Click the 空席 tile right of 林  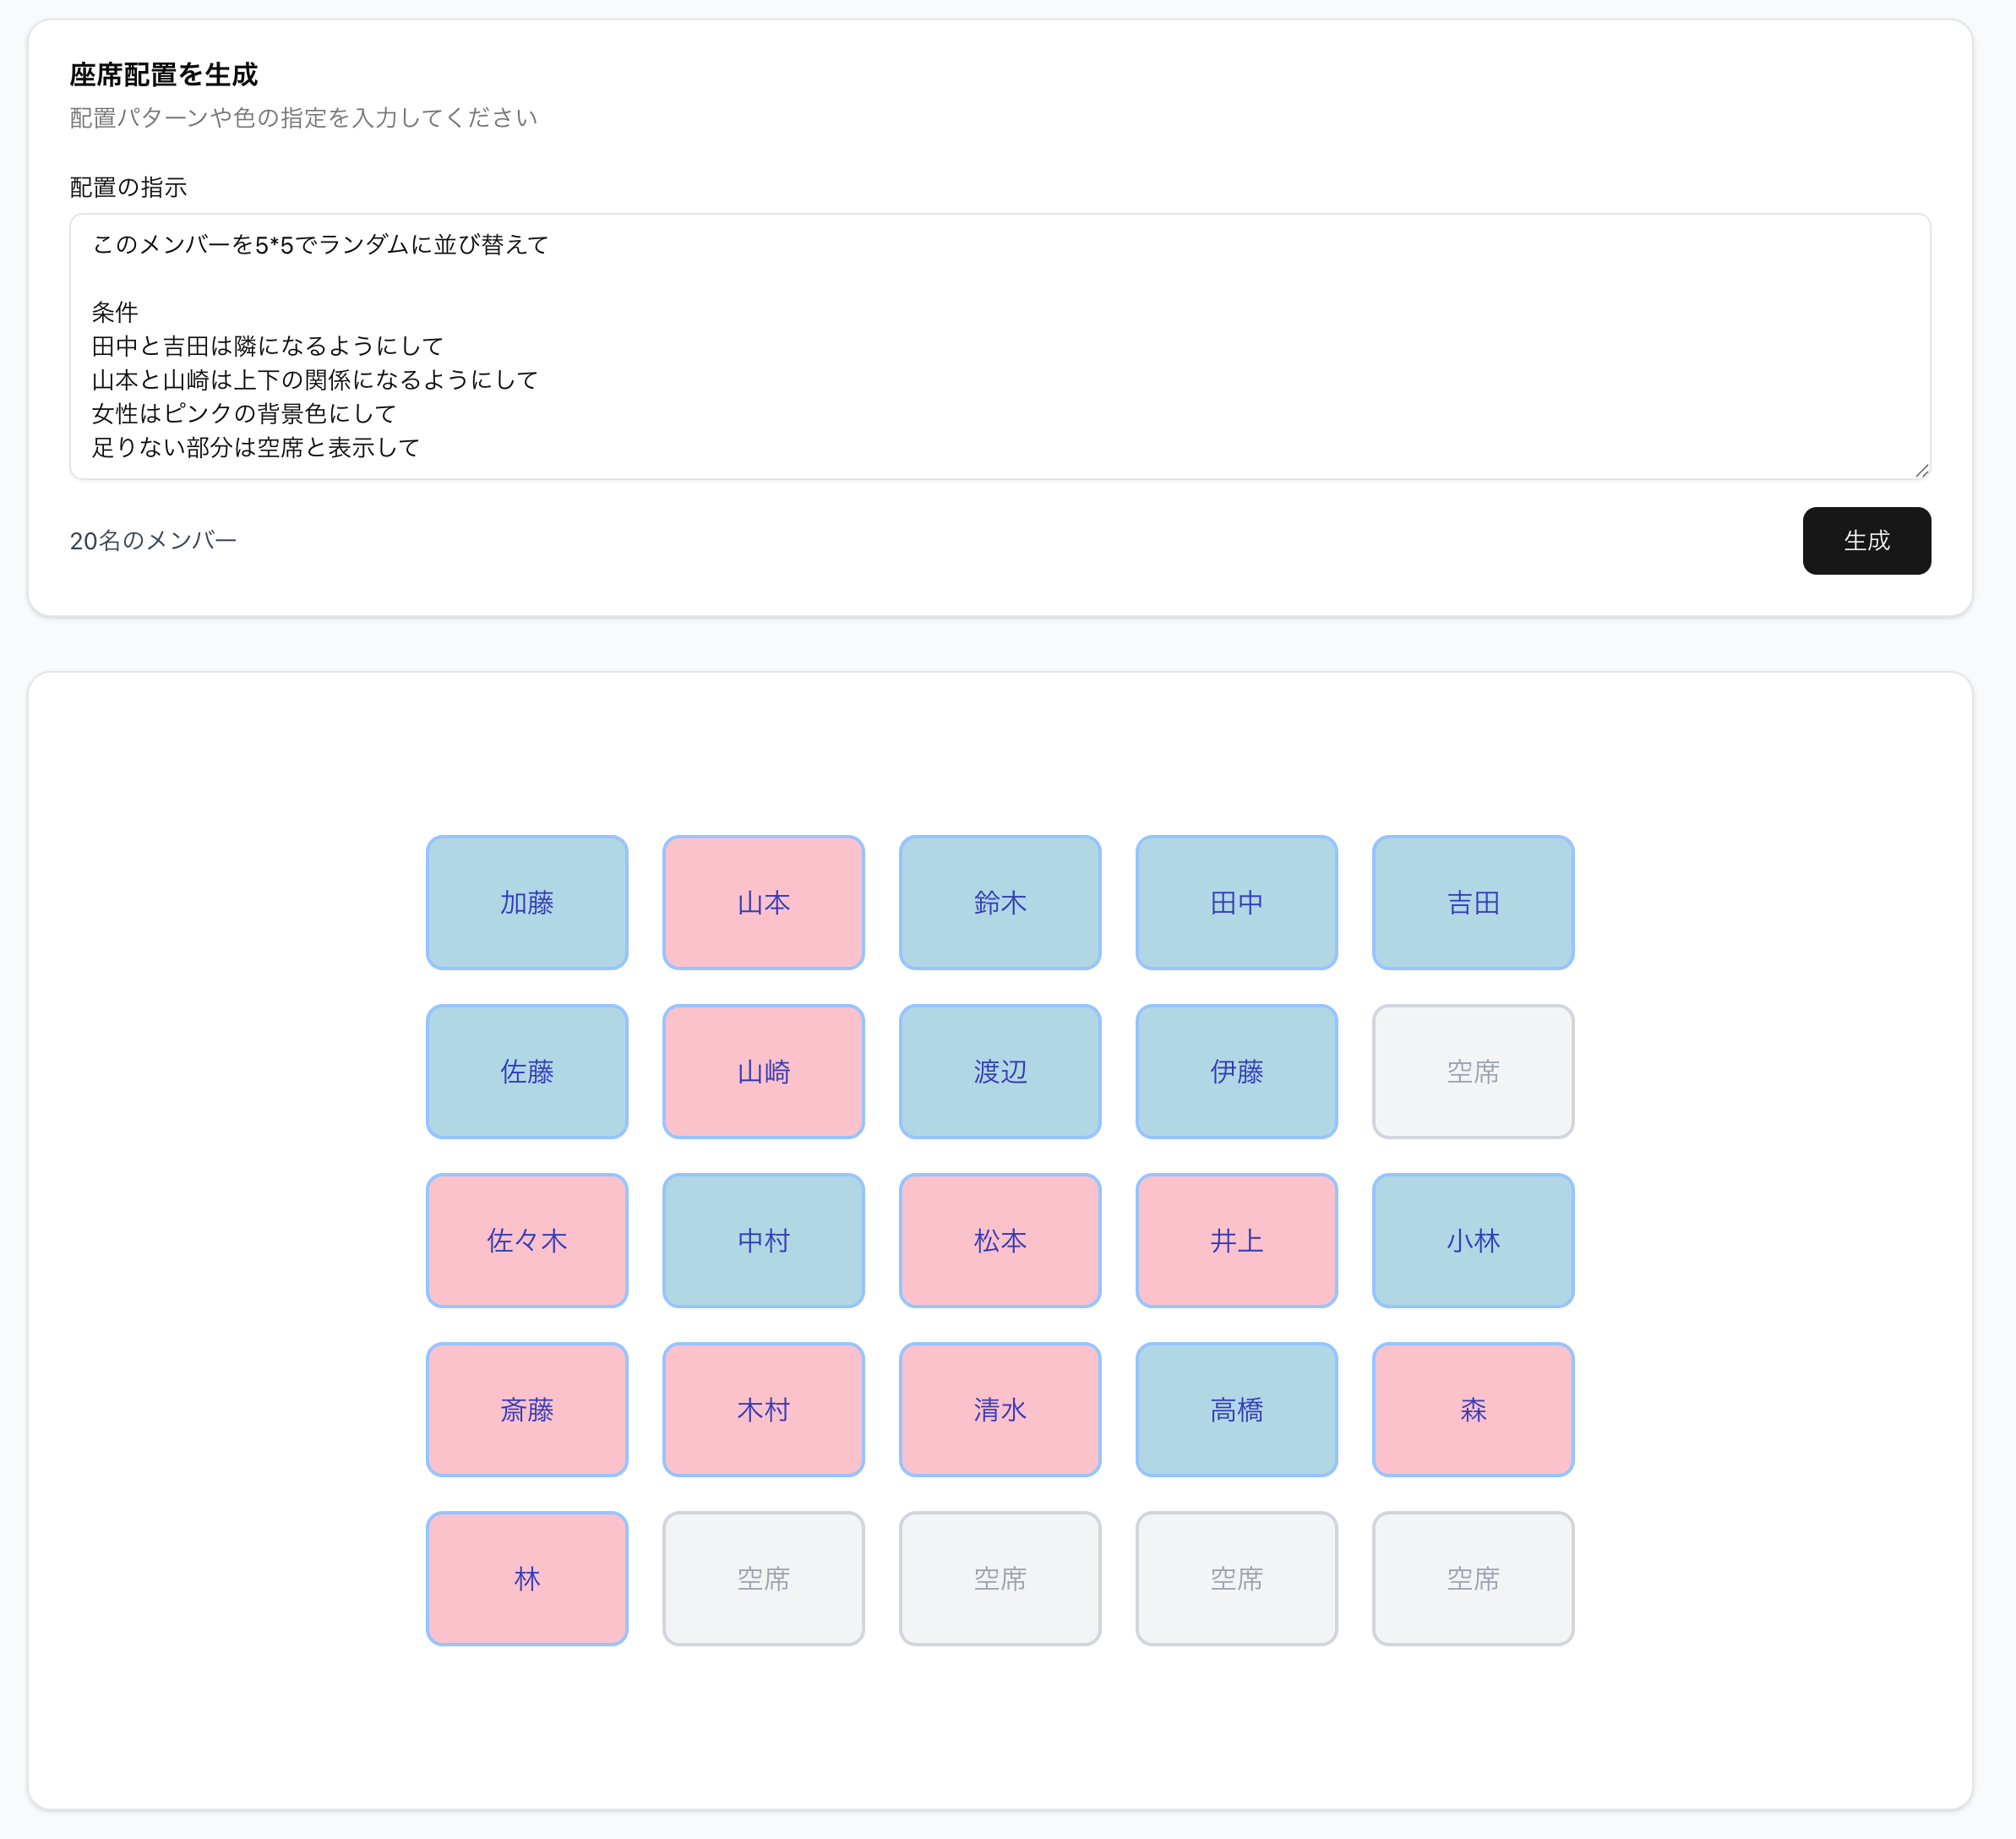[763, 1578]
